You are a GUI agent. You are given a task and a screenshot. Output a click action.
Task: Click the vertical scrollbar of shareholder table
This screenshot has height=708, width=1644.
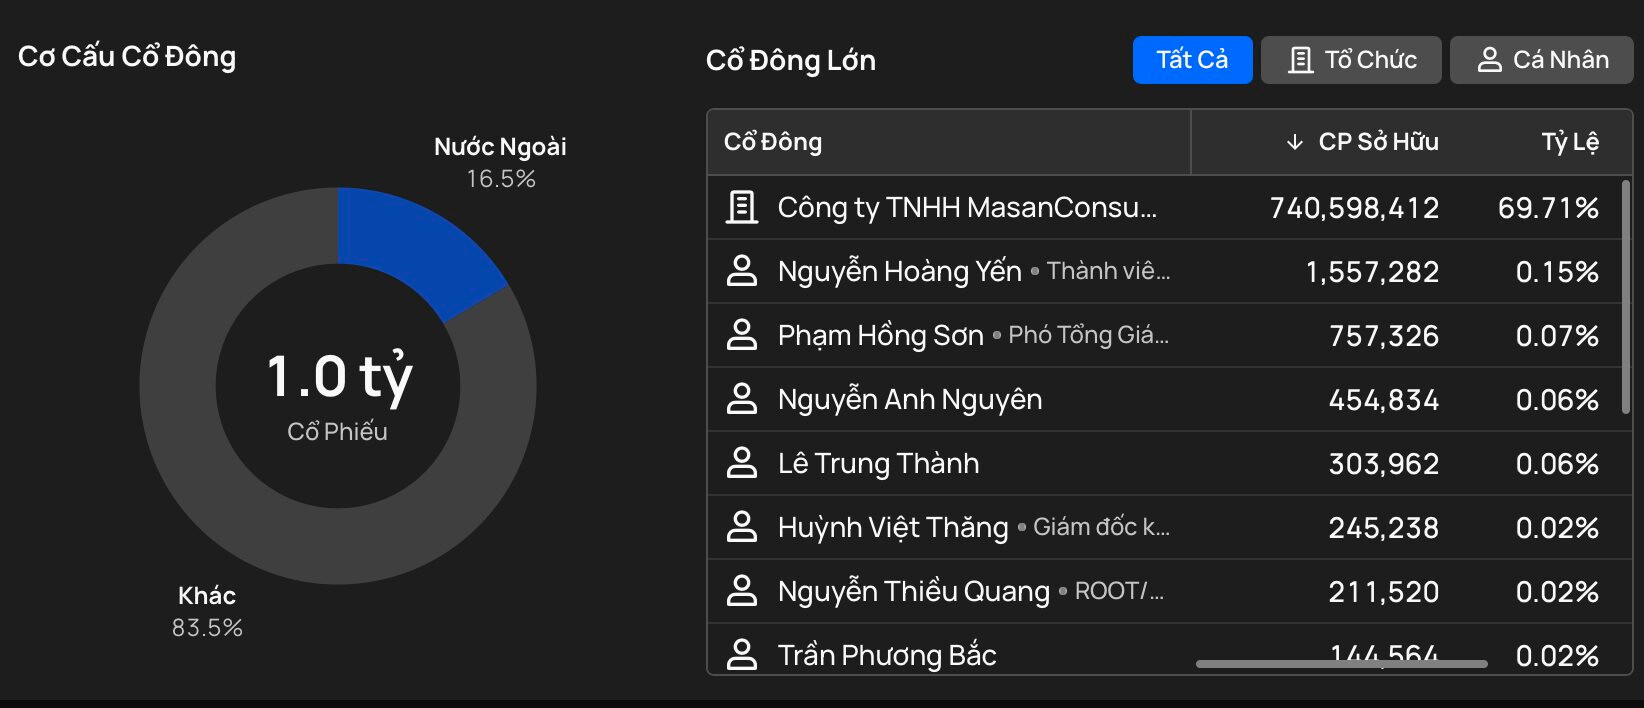click(1626, 295)
